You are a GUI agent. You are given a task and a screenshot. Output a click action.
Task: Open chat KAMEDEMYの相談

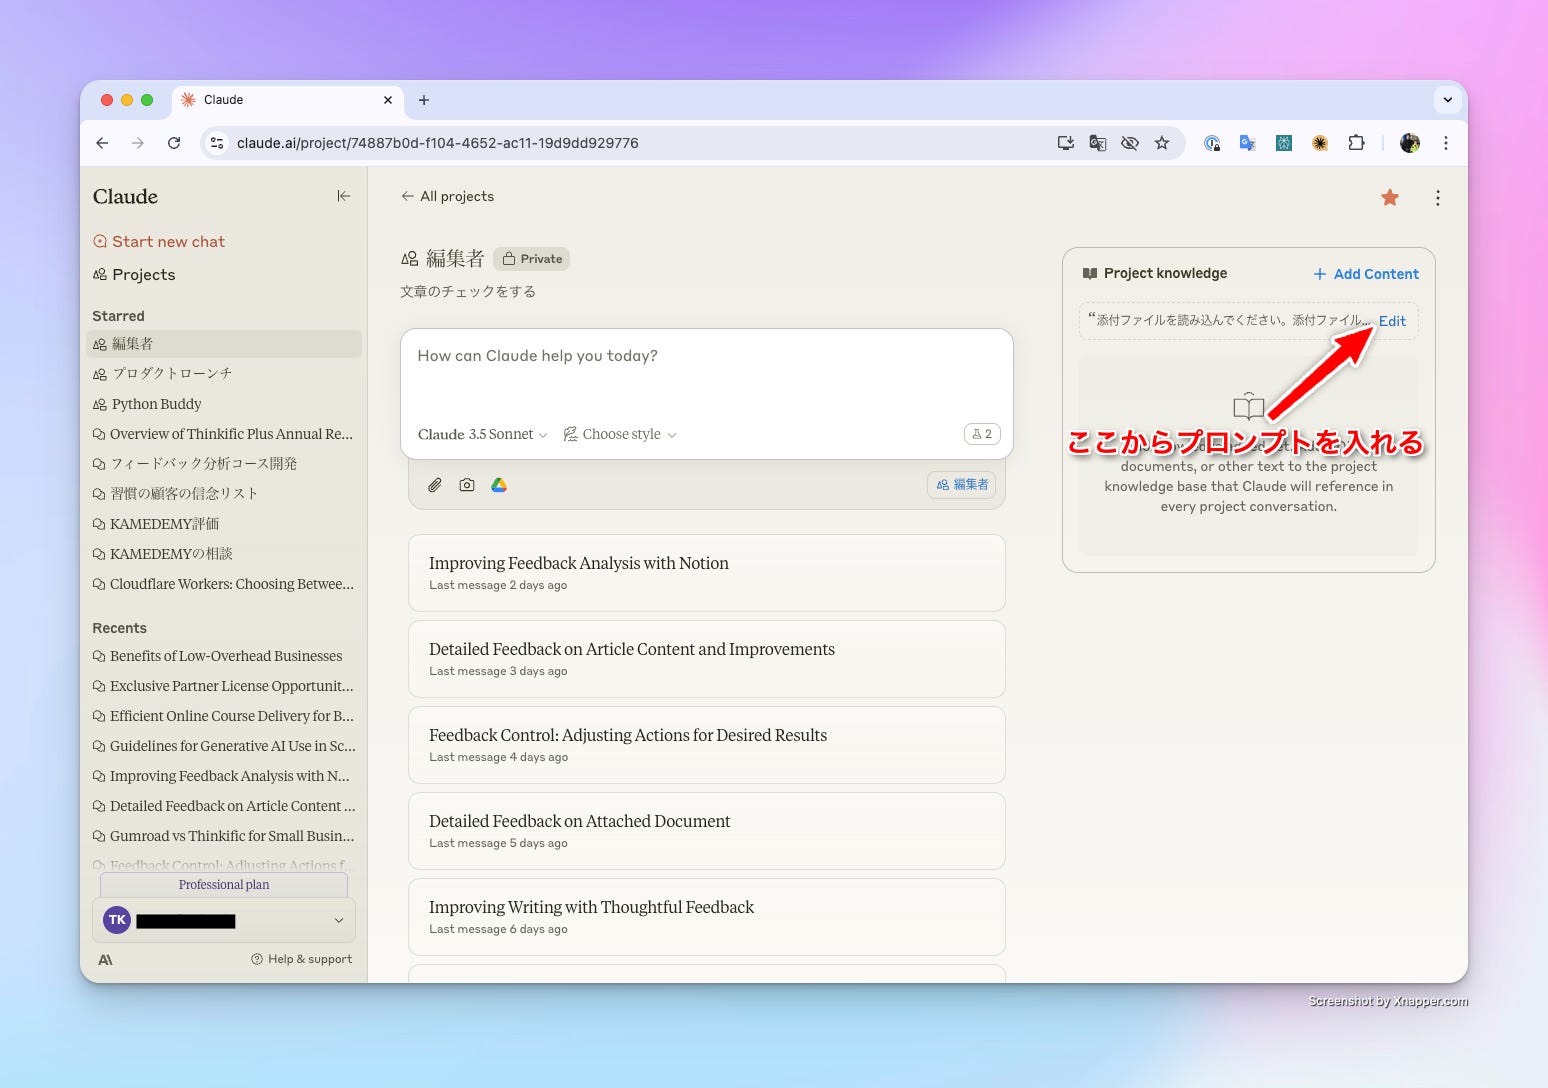[224, 554]
